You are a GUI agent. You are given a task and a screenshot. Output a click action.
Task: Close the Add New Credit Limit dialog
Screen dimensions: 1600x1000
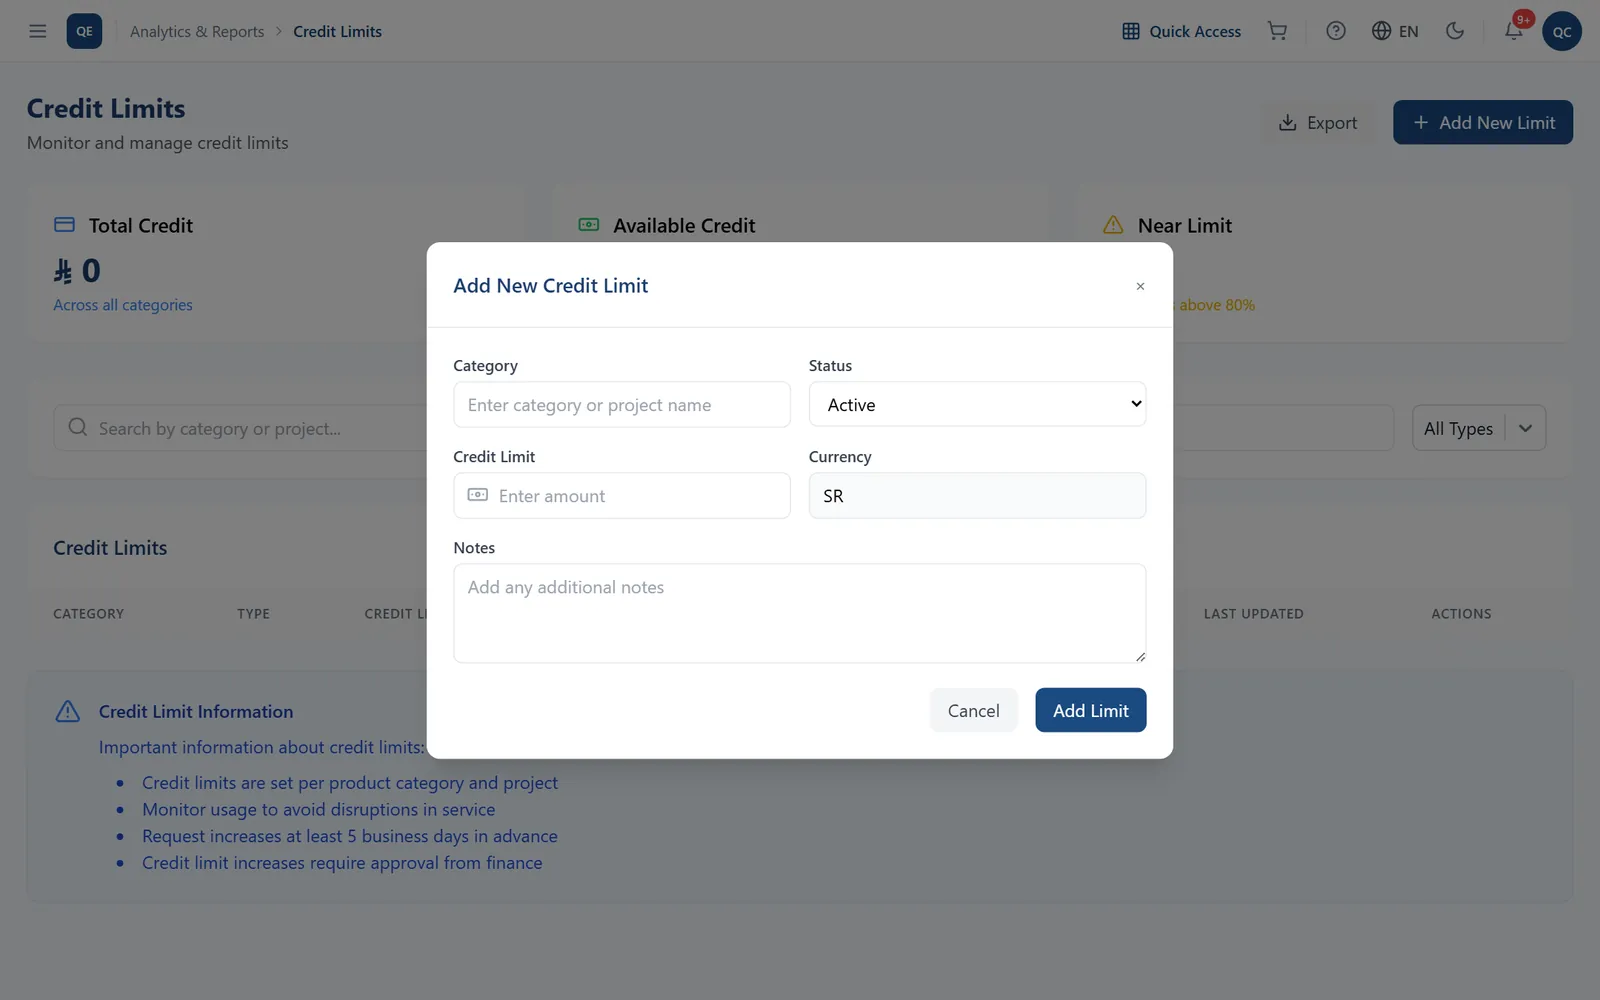[1140, 286]
